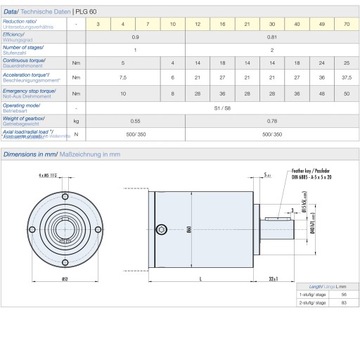Click the output shaft in the side view
Image resolution: width=360 pixels, height=360 pixels.
tap(277, 229)
